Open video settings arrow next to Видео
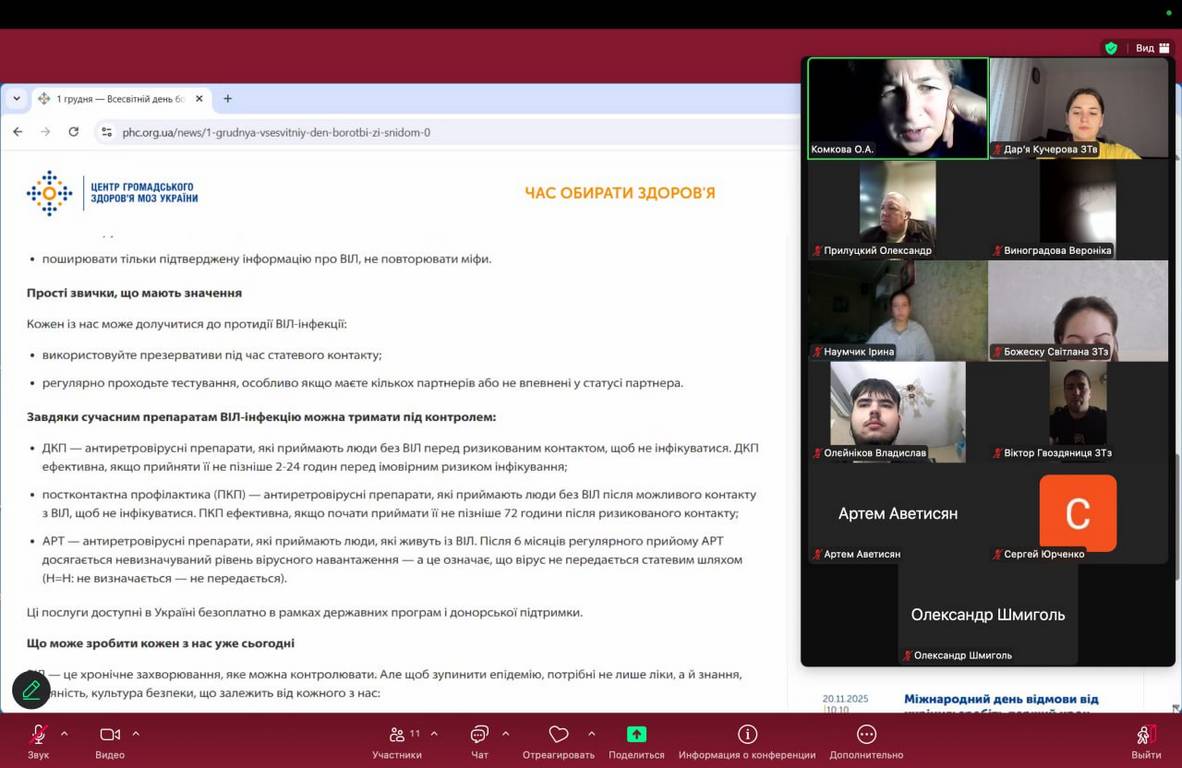Viewport: 1182px width, 768px height. pos(136,734)
